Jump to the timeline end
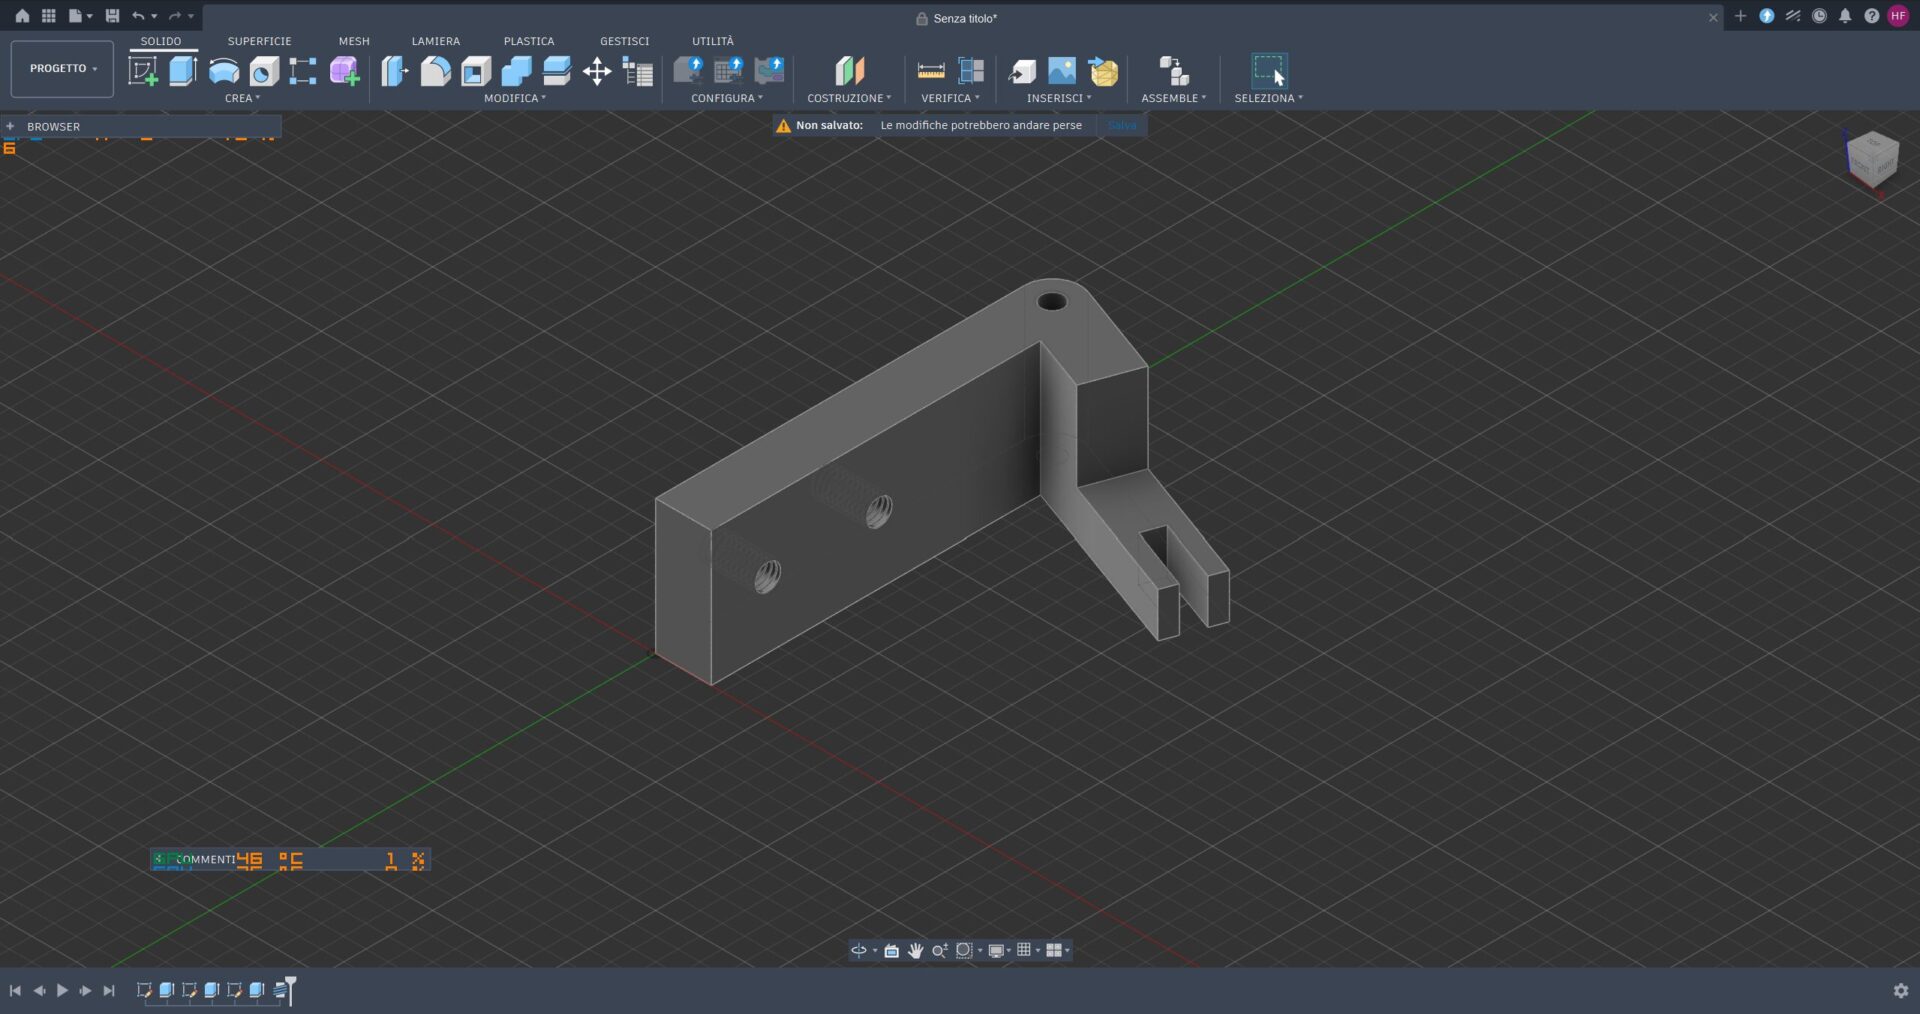The image size is (1920, 1014). [x=109, y=990]
